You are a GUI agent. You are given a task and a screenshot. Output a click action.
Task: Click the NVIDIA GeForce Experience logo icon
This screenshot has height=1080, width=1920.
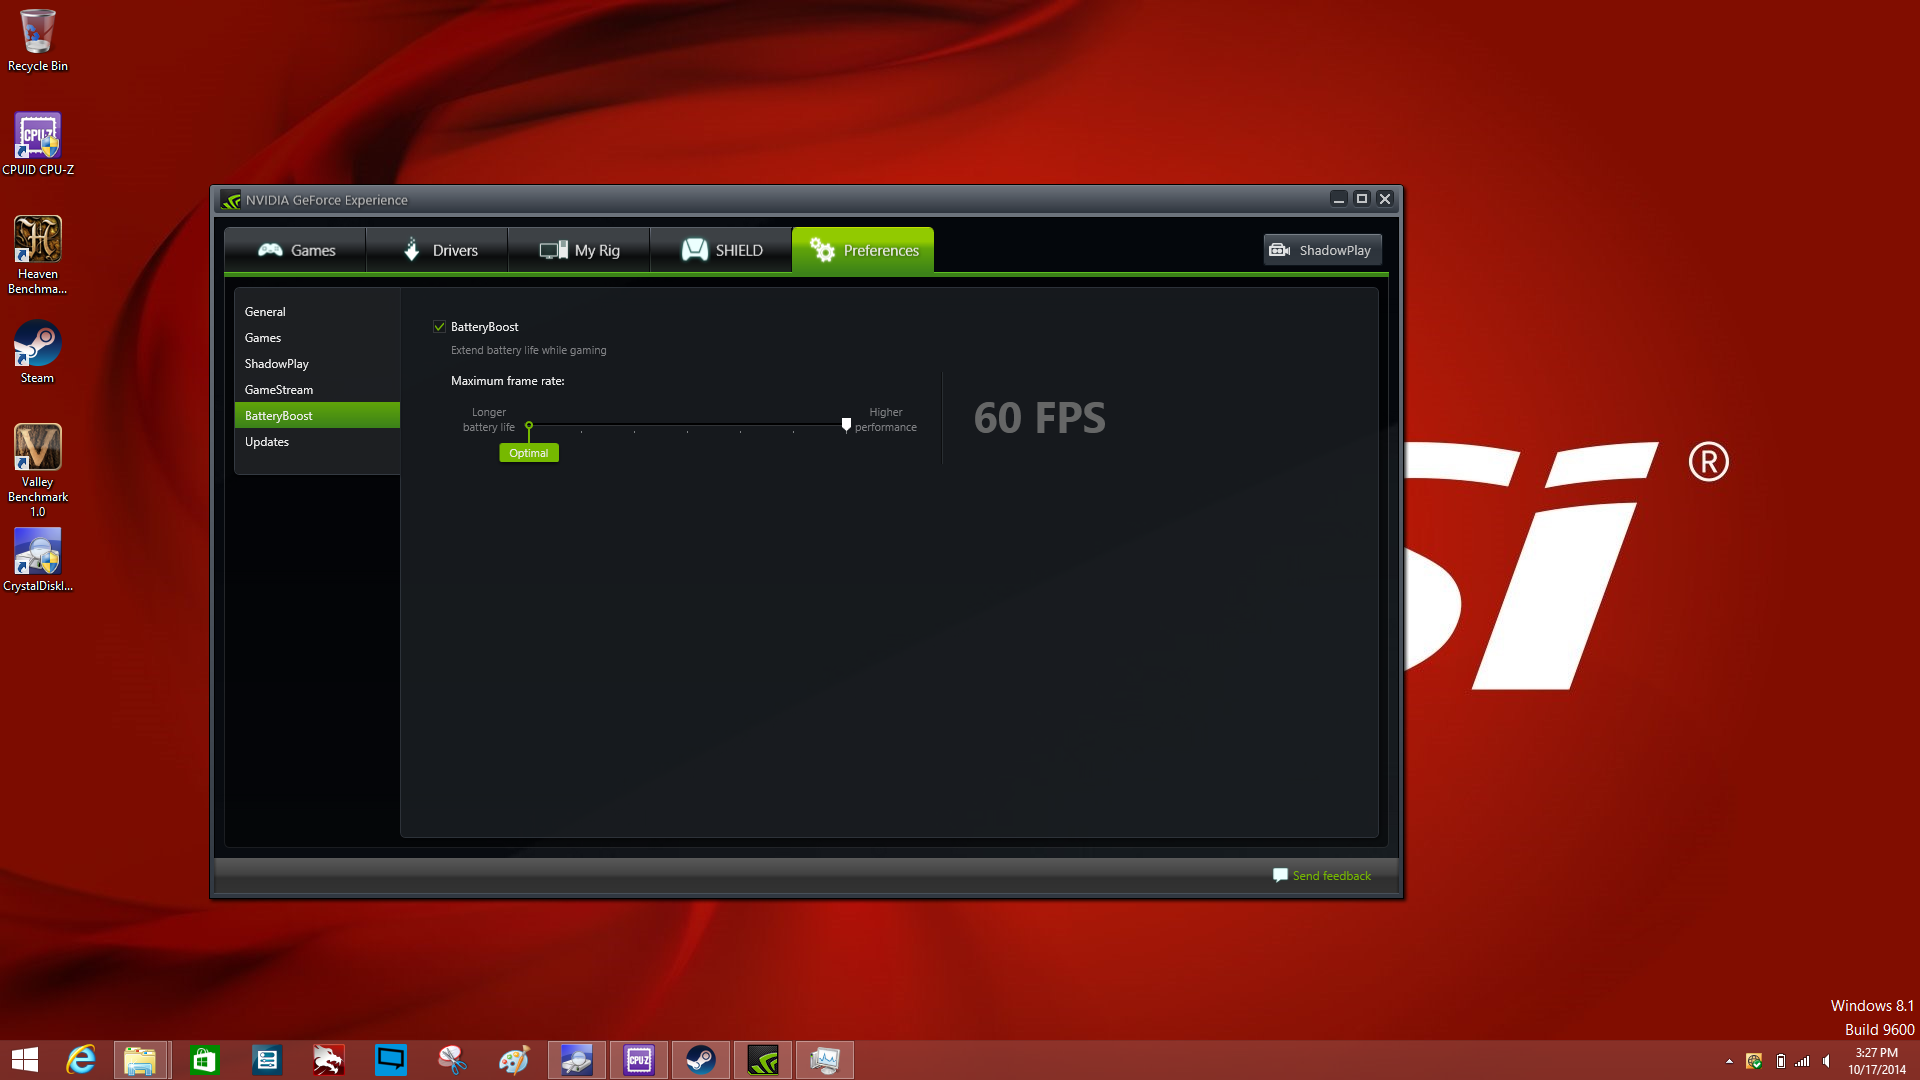click(x=232, y=199)
